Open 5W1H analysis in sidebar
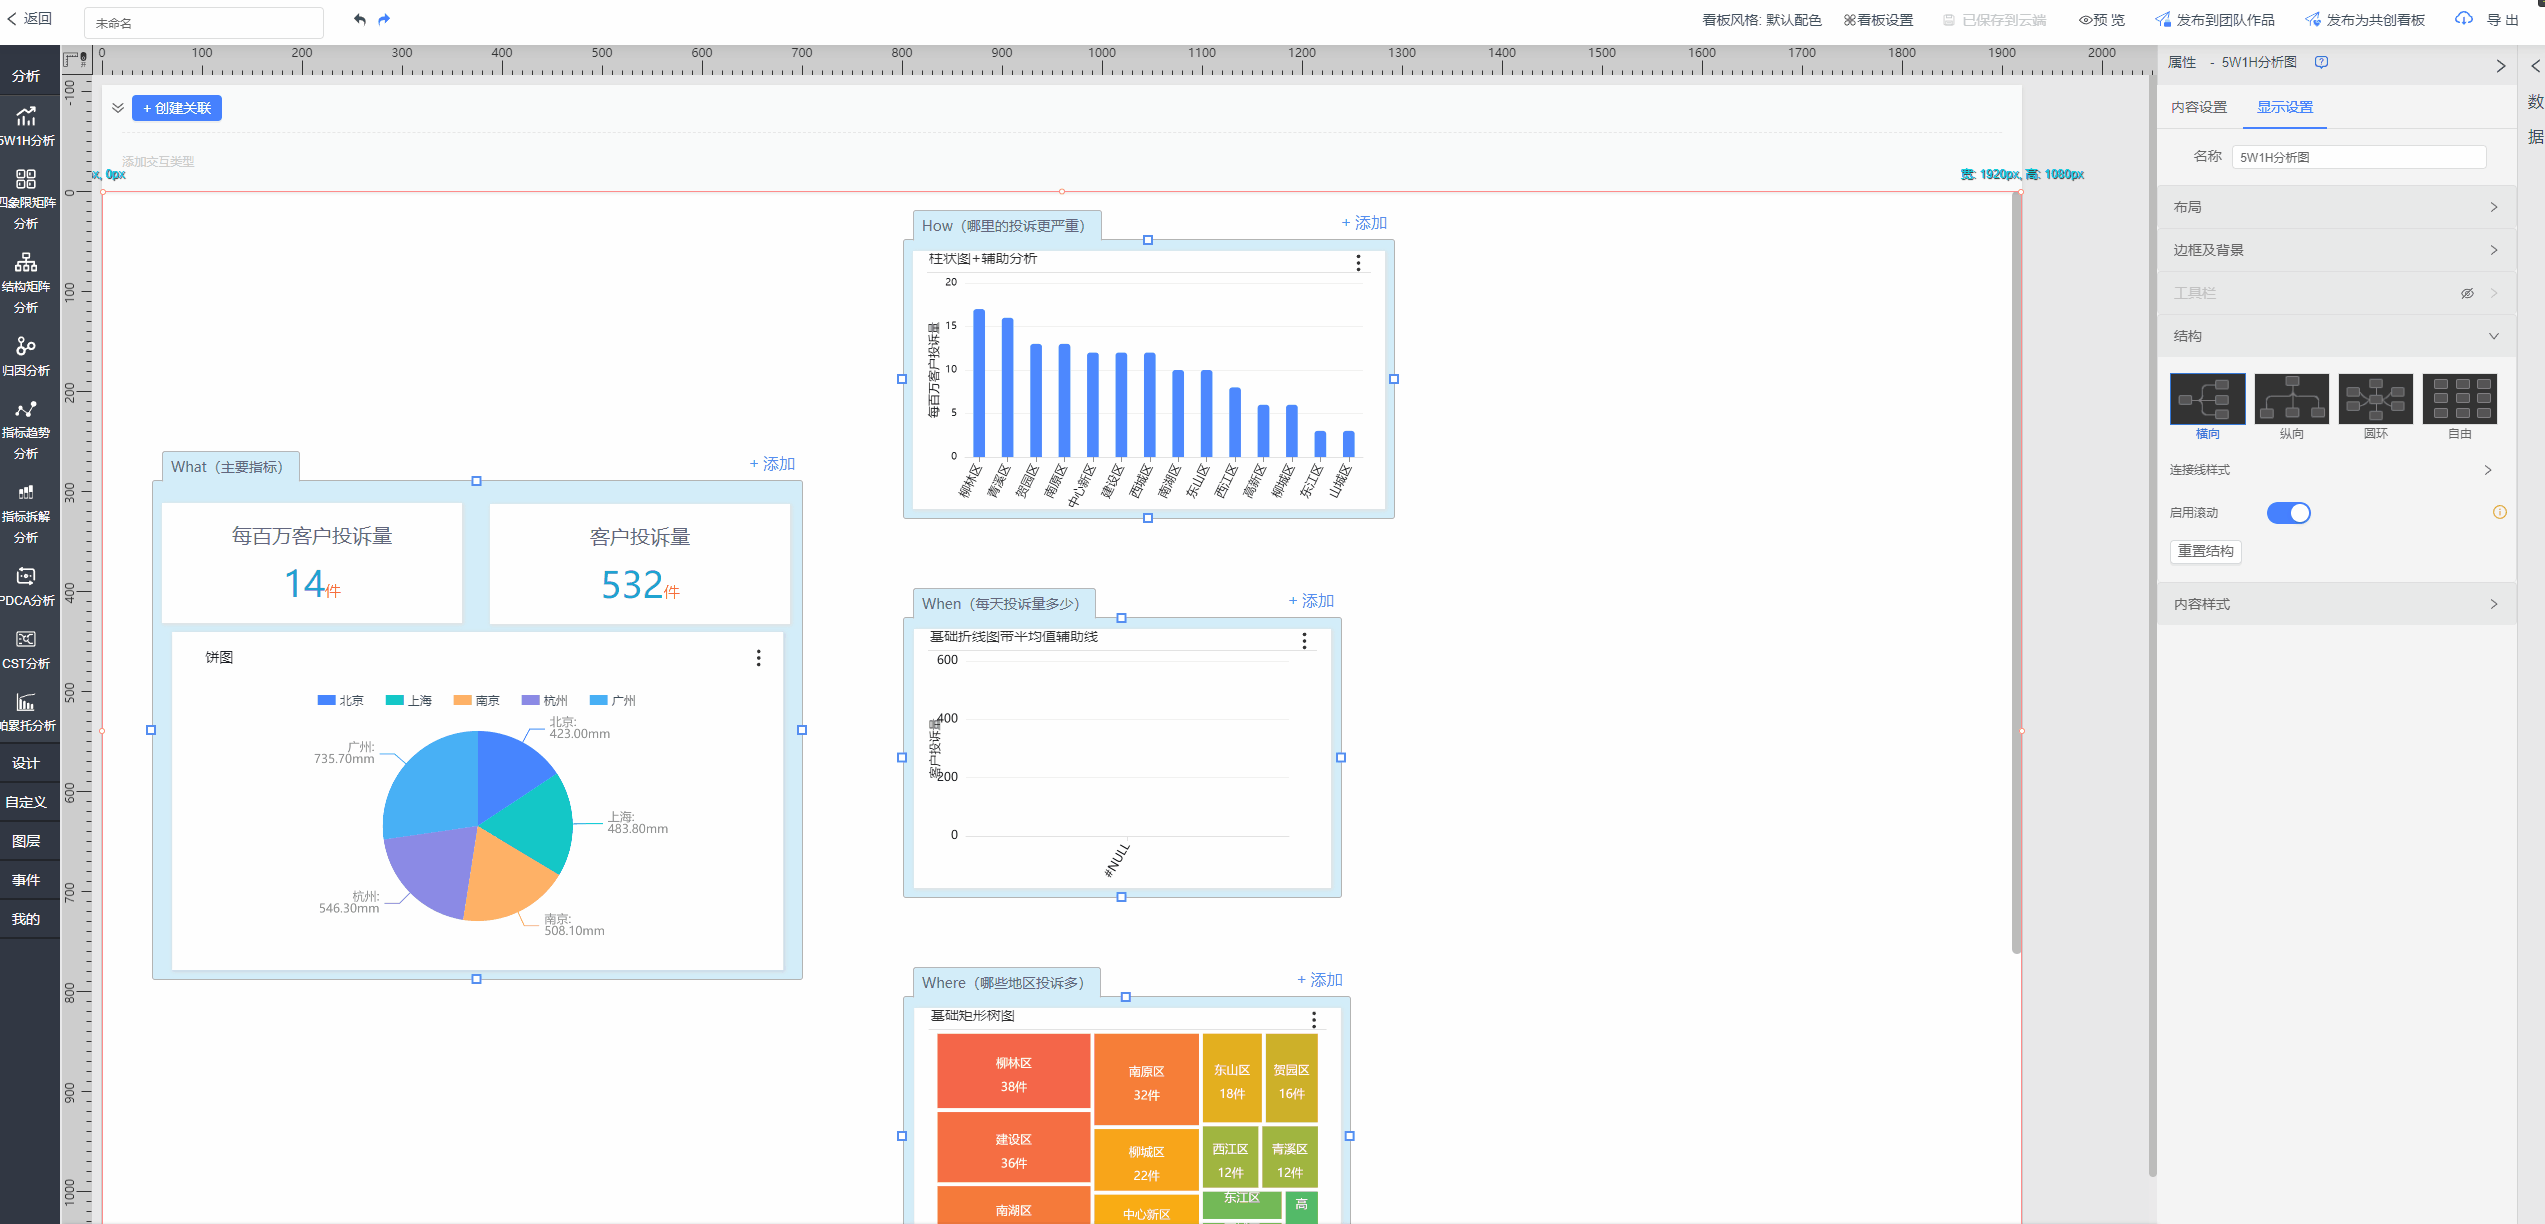This screenshot has height=1224, width=2545. tap(27, 126)
